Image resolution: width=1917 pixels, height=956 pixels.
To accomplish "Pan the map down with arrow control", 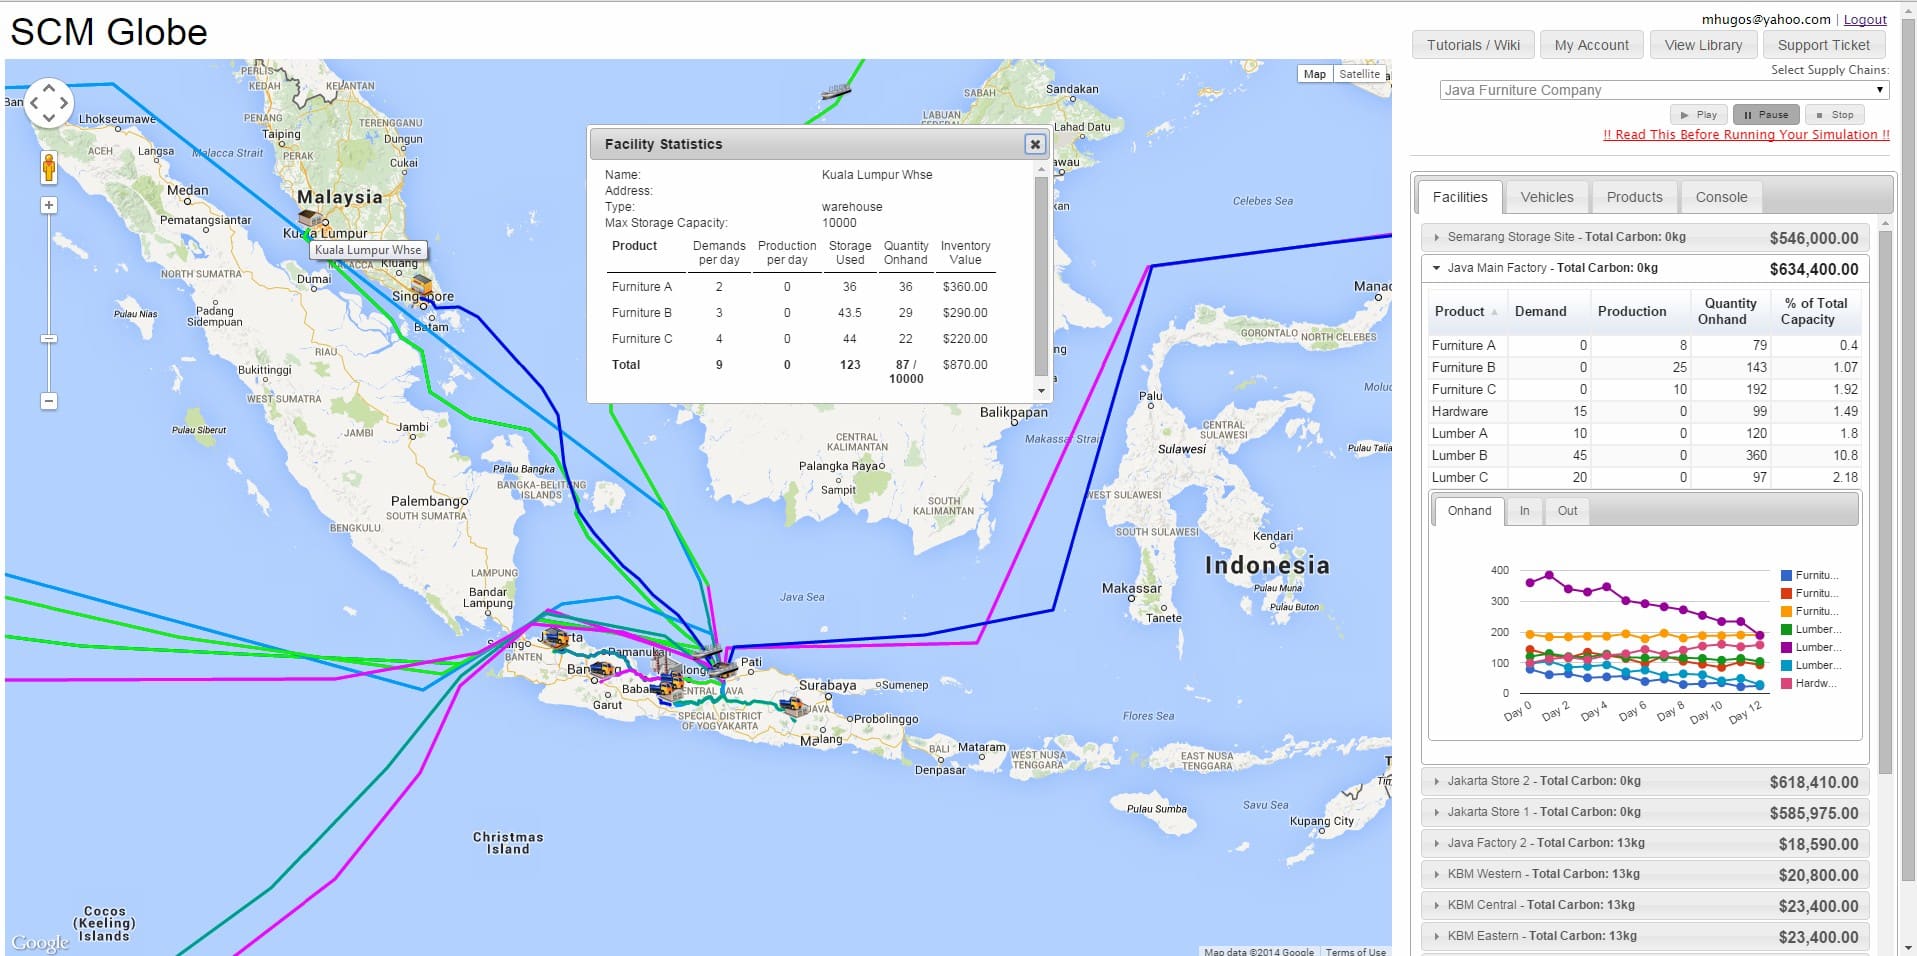I will [x=49, y=118].
